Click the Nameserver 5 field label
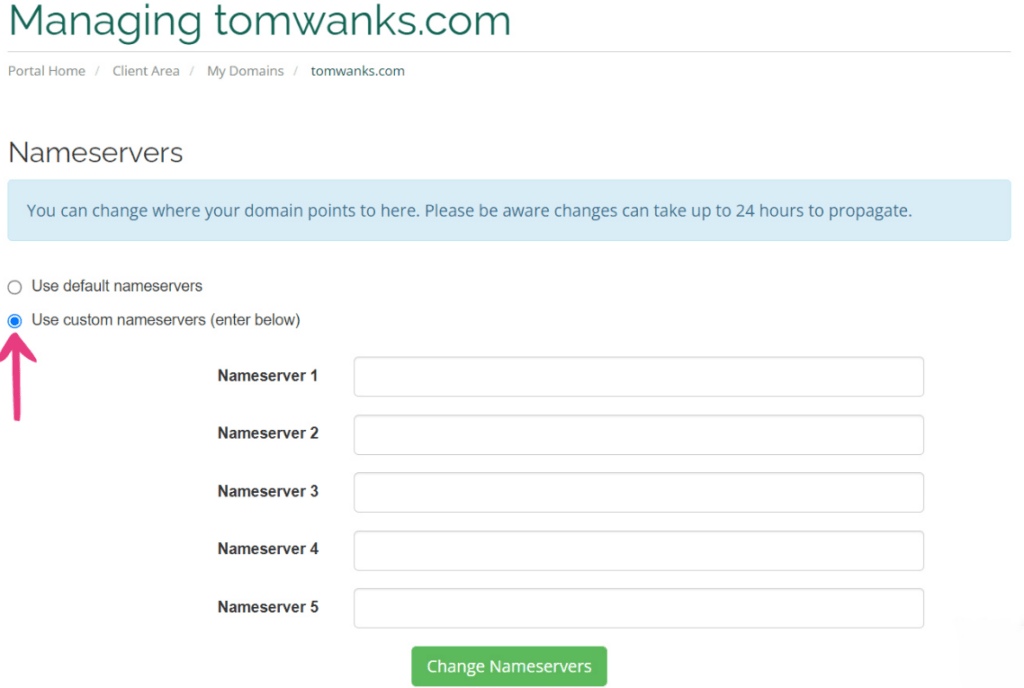 (267, 608)
